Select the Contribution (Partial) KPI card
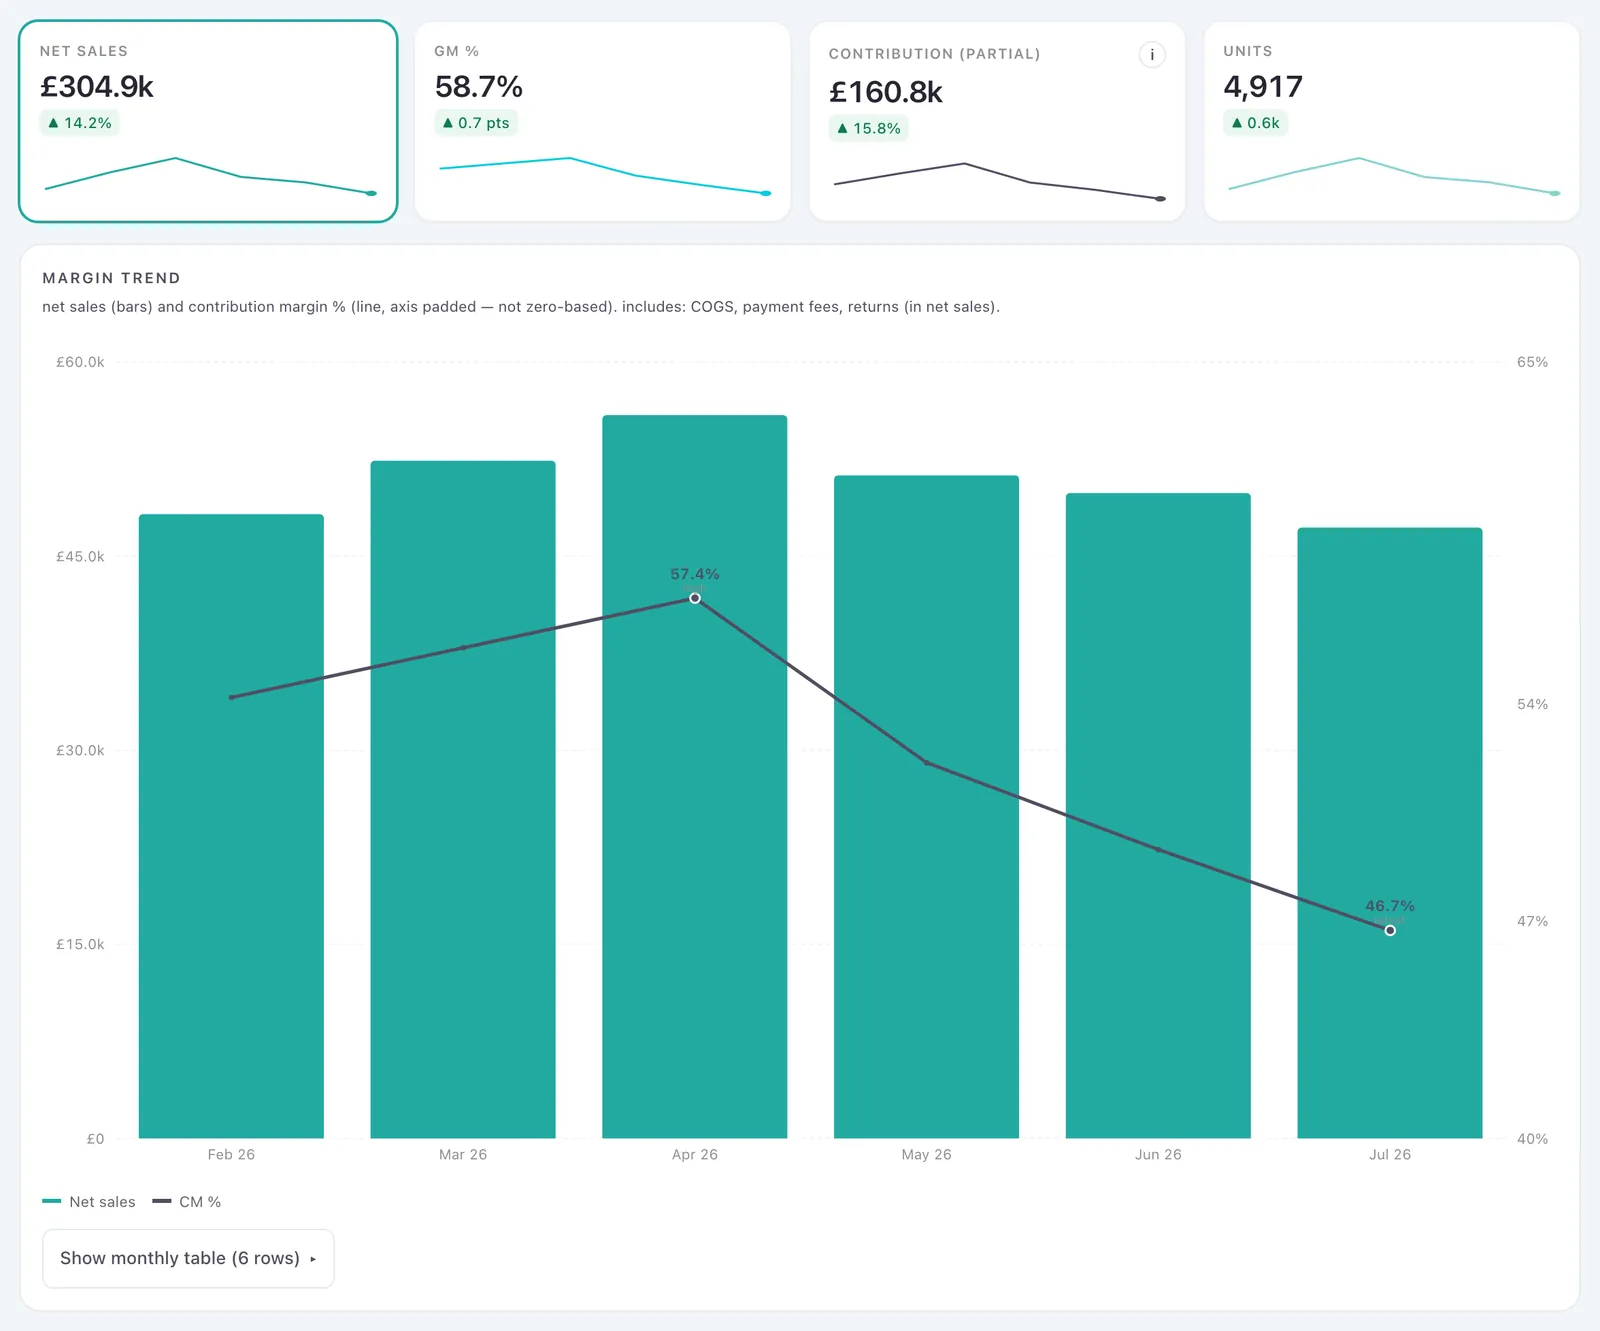Screen dimensions: 1600x1331 click(x=997, y=121)
